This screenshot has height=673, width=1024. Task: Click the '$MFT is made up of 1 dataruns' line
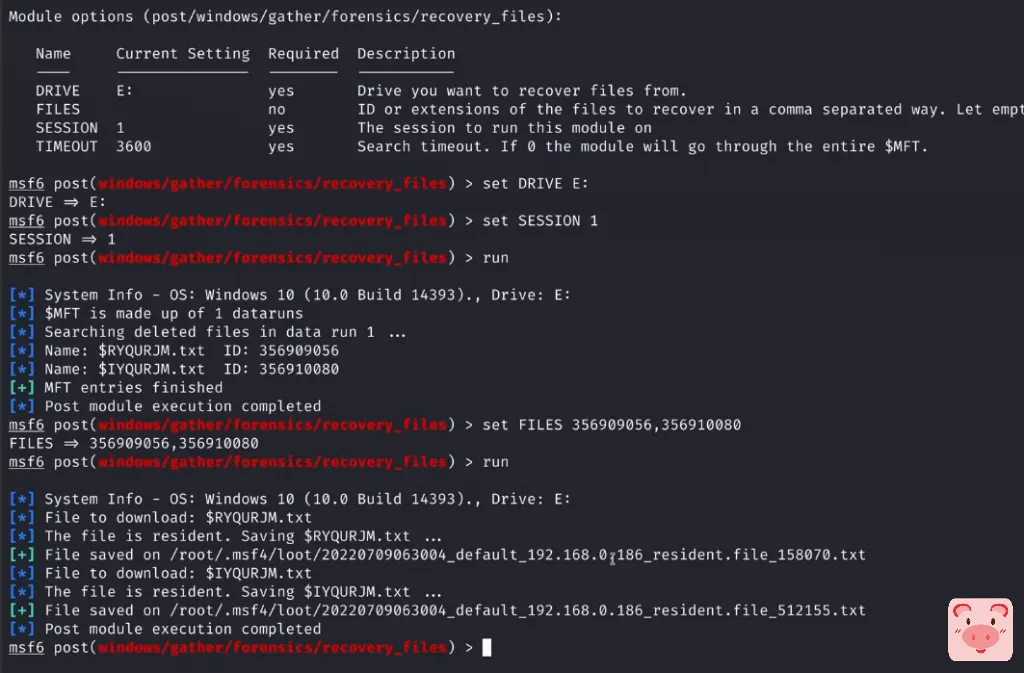click(x=173, y=314)
